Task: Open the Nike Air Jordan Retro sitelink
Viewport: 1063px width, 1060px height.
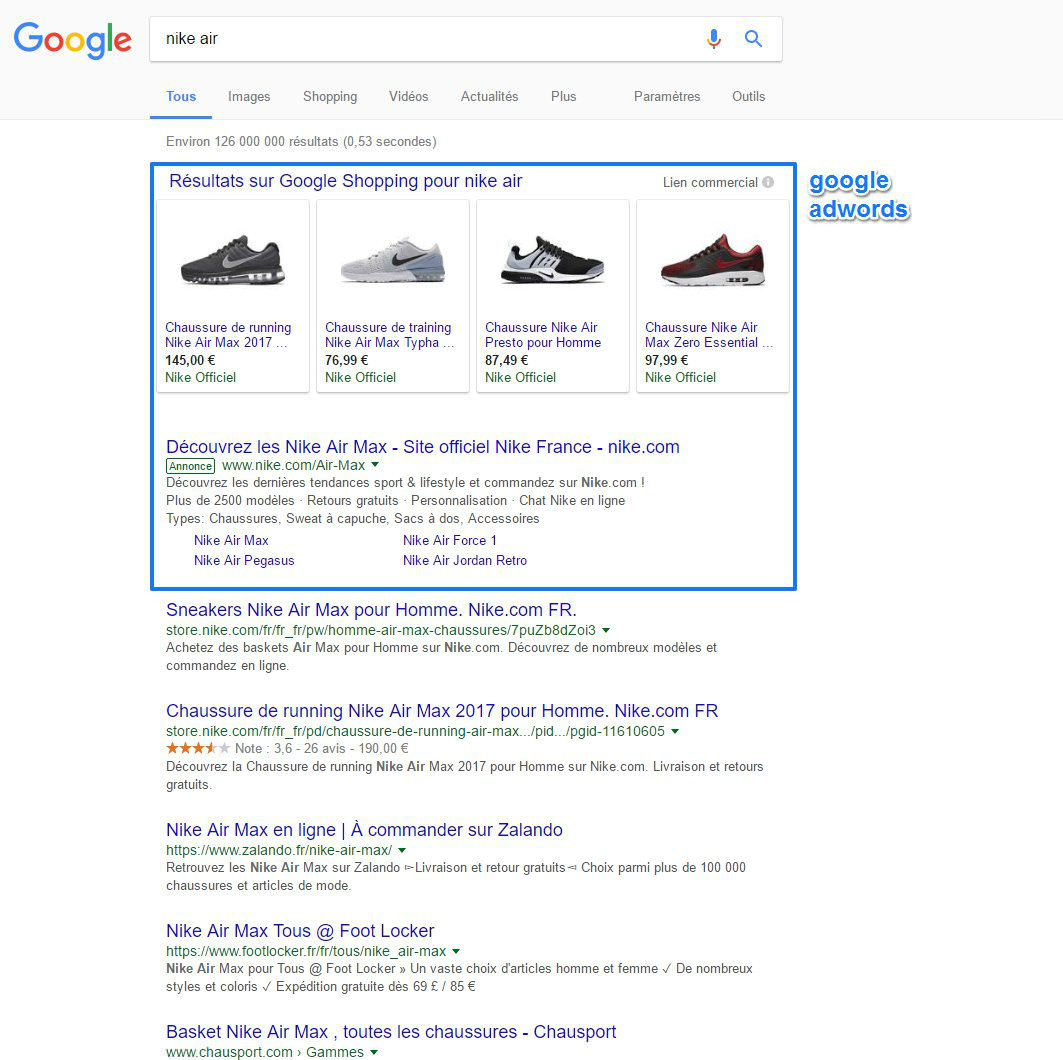Action: tap(465, 560)
